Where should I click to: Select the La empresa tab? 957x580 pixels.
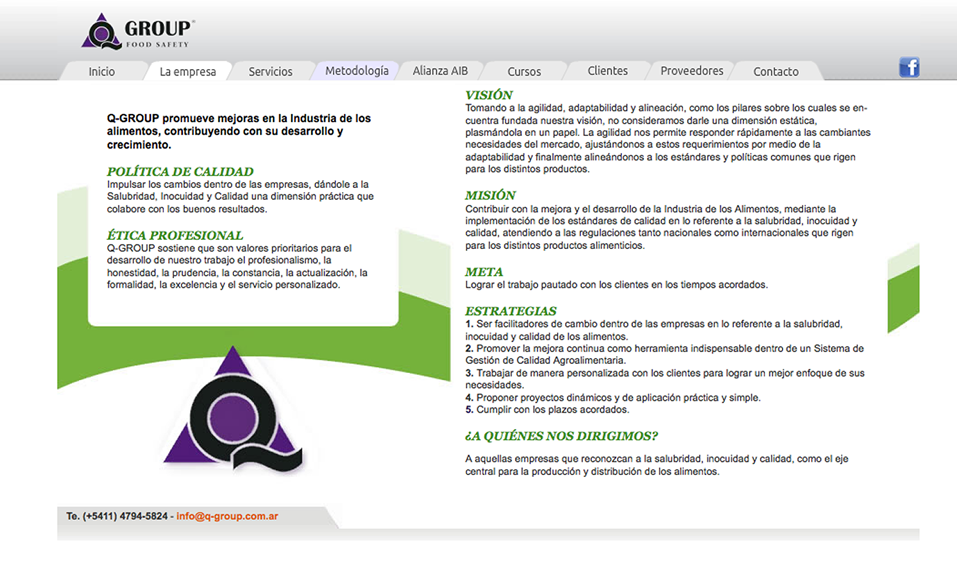pos(187,71)
